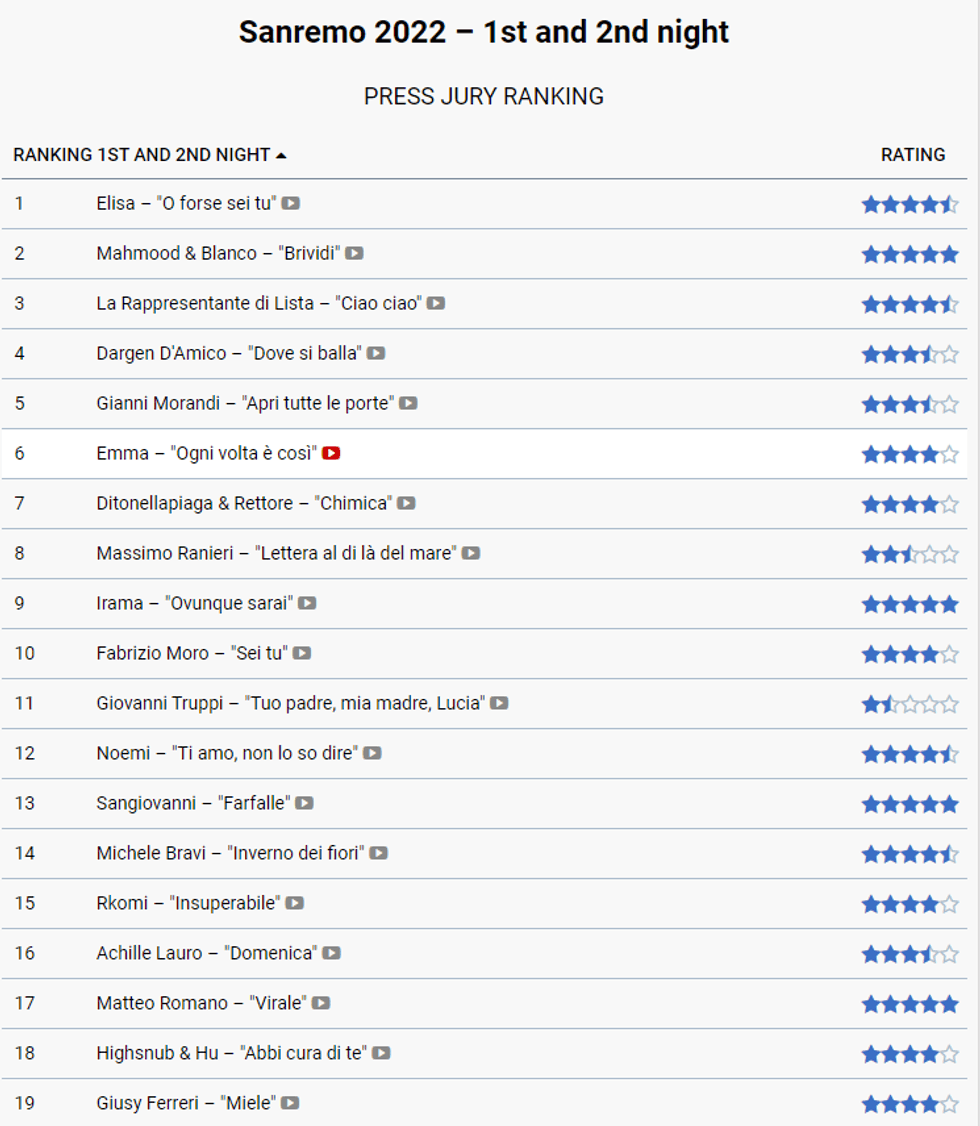Click the Achille Lauro "Domenica" entry

(206, 953)
